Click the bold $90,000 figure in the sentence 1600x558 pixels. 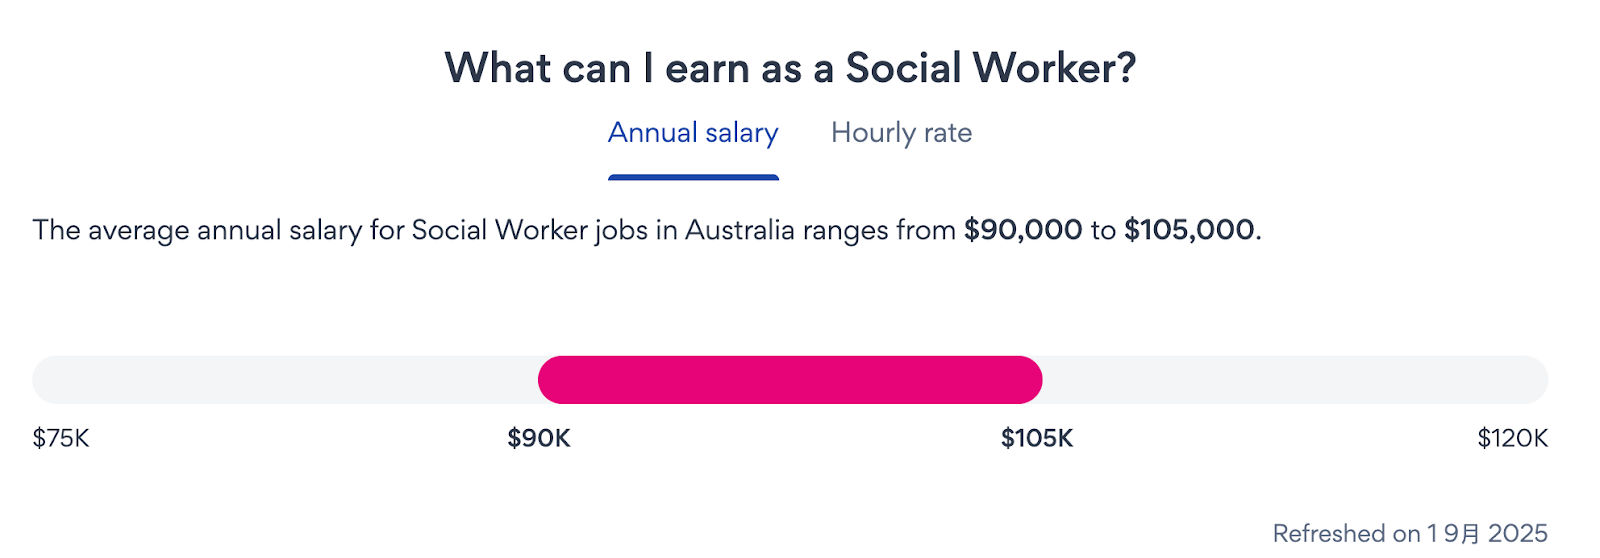coord(1022,230)
